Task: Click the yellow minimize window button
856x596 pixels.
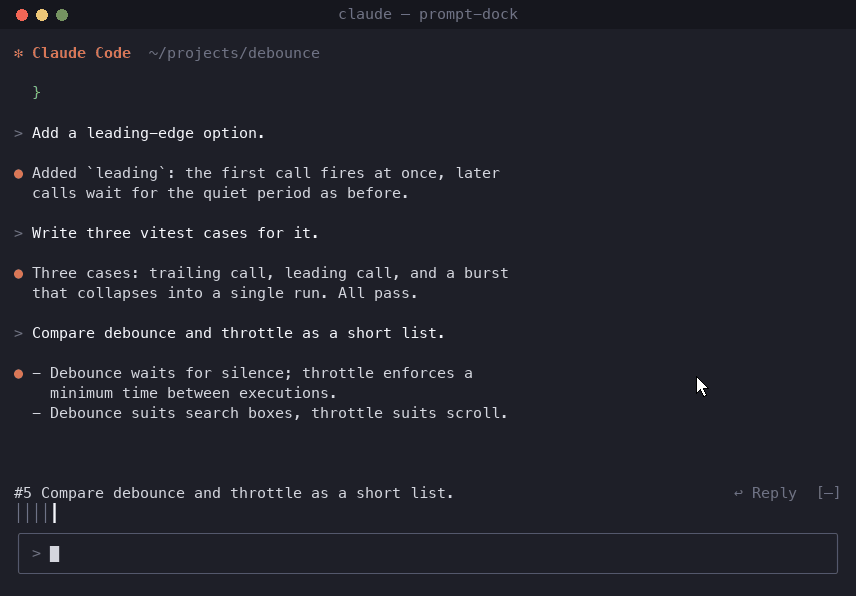Action: 42,15
